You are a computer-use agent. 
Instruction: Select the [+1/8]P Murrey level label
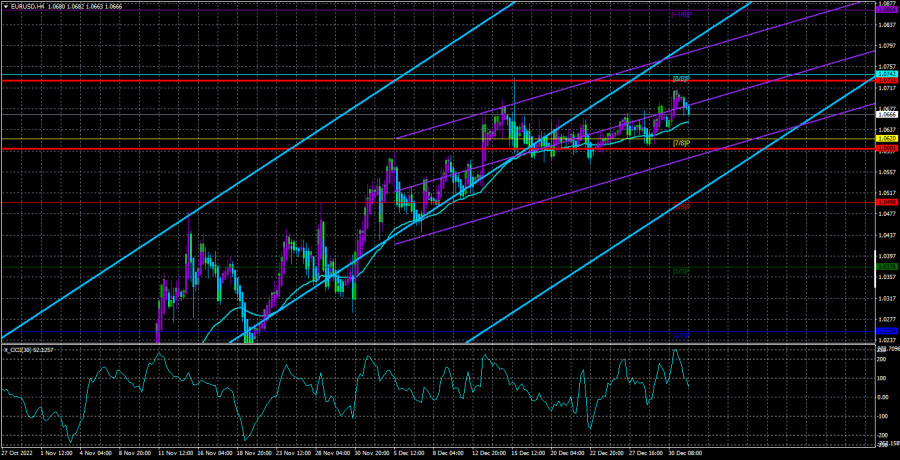point(681,14)
